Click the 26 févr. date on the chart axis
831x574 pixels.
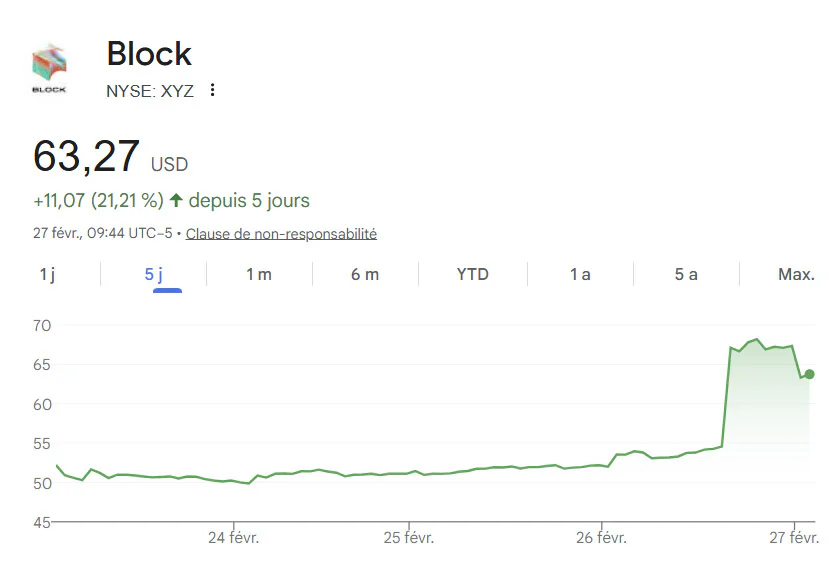click(x=600, y=538)
